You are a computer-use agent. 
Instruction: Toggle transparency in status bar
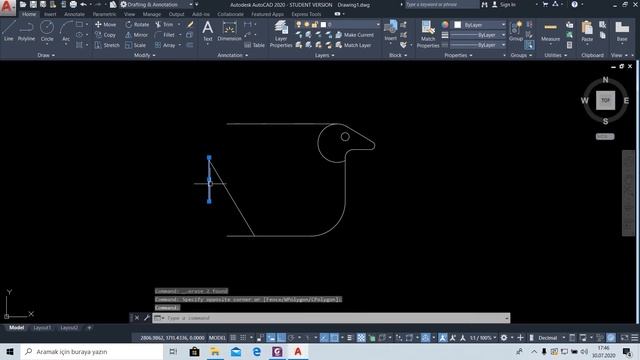coord(361,338)
